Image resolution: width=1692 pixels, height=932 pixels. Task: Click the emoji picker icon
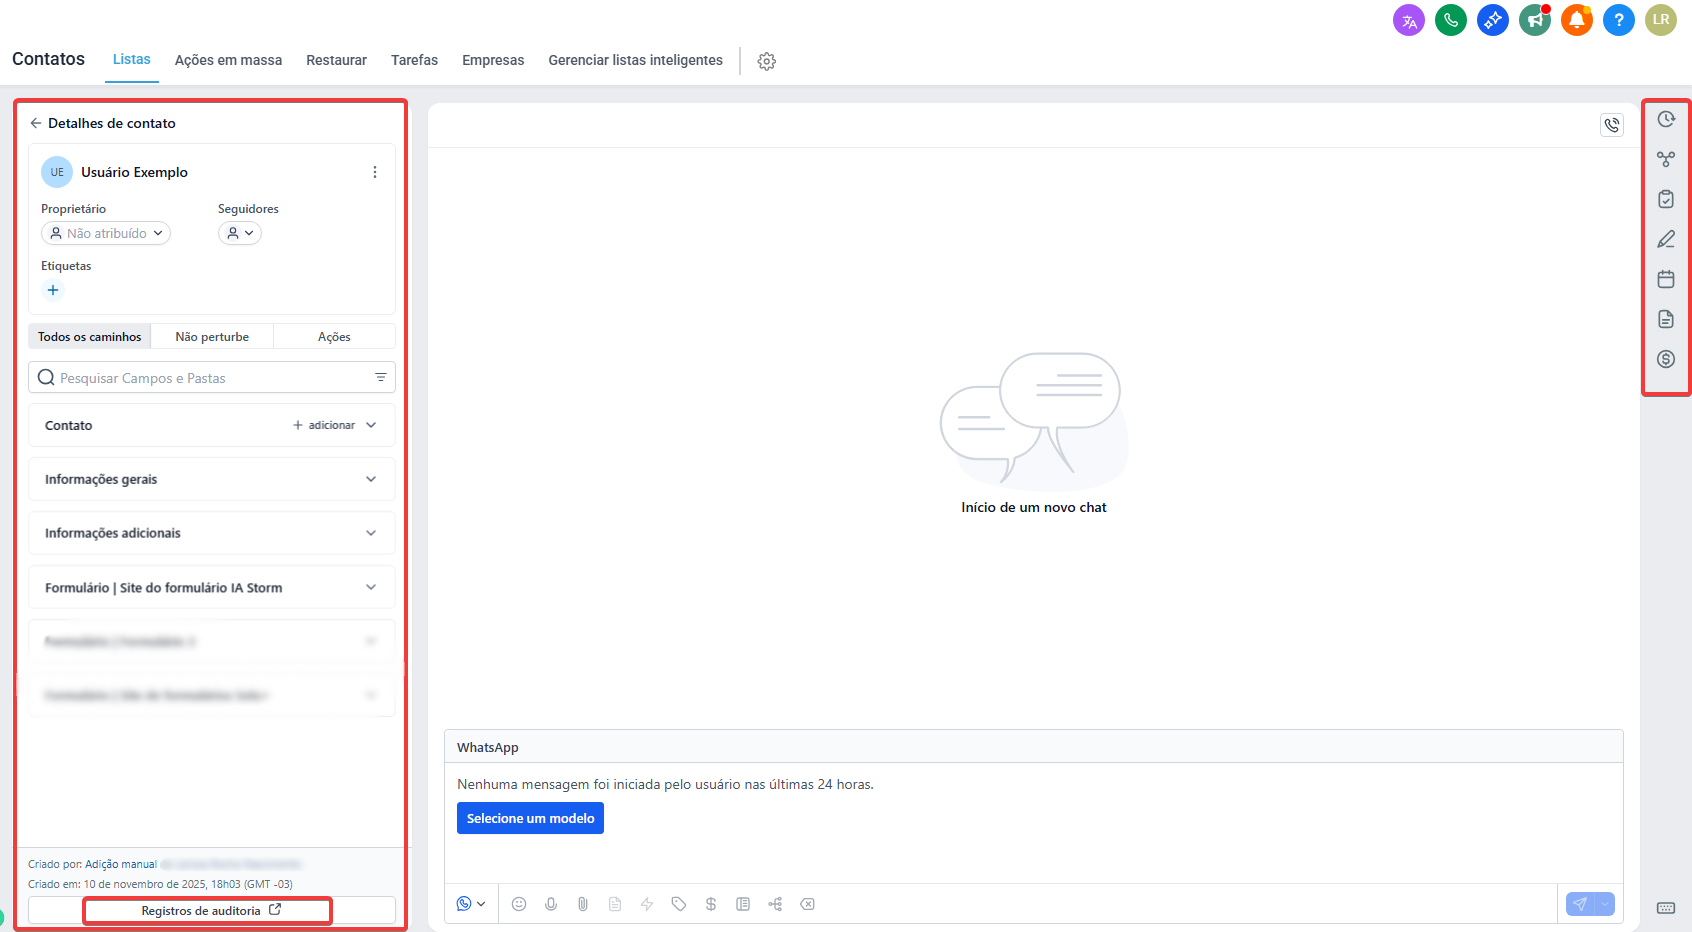(519, 904)
